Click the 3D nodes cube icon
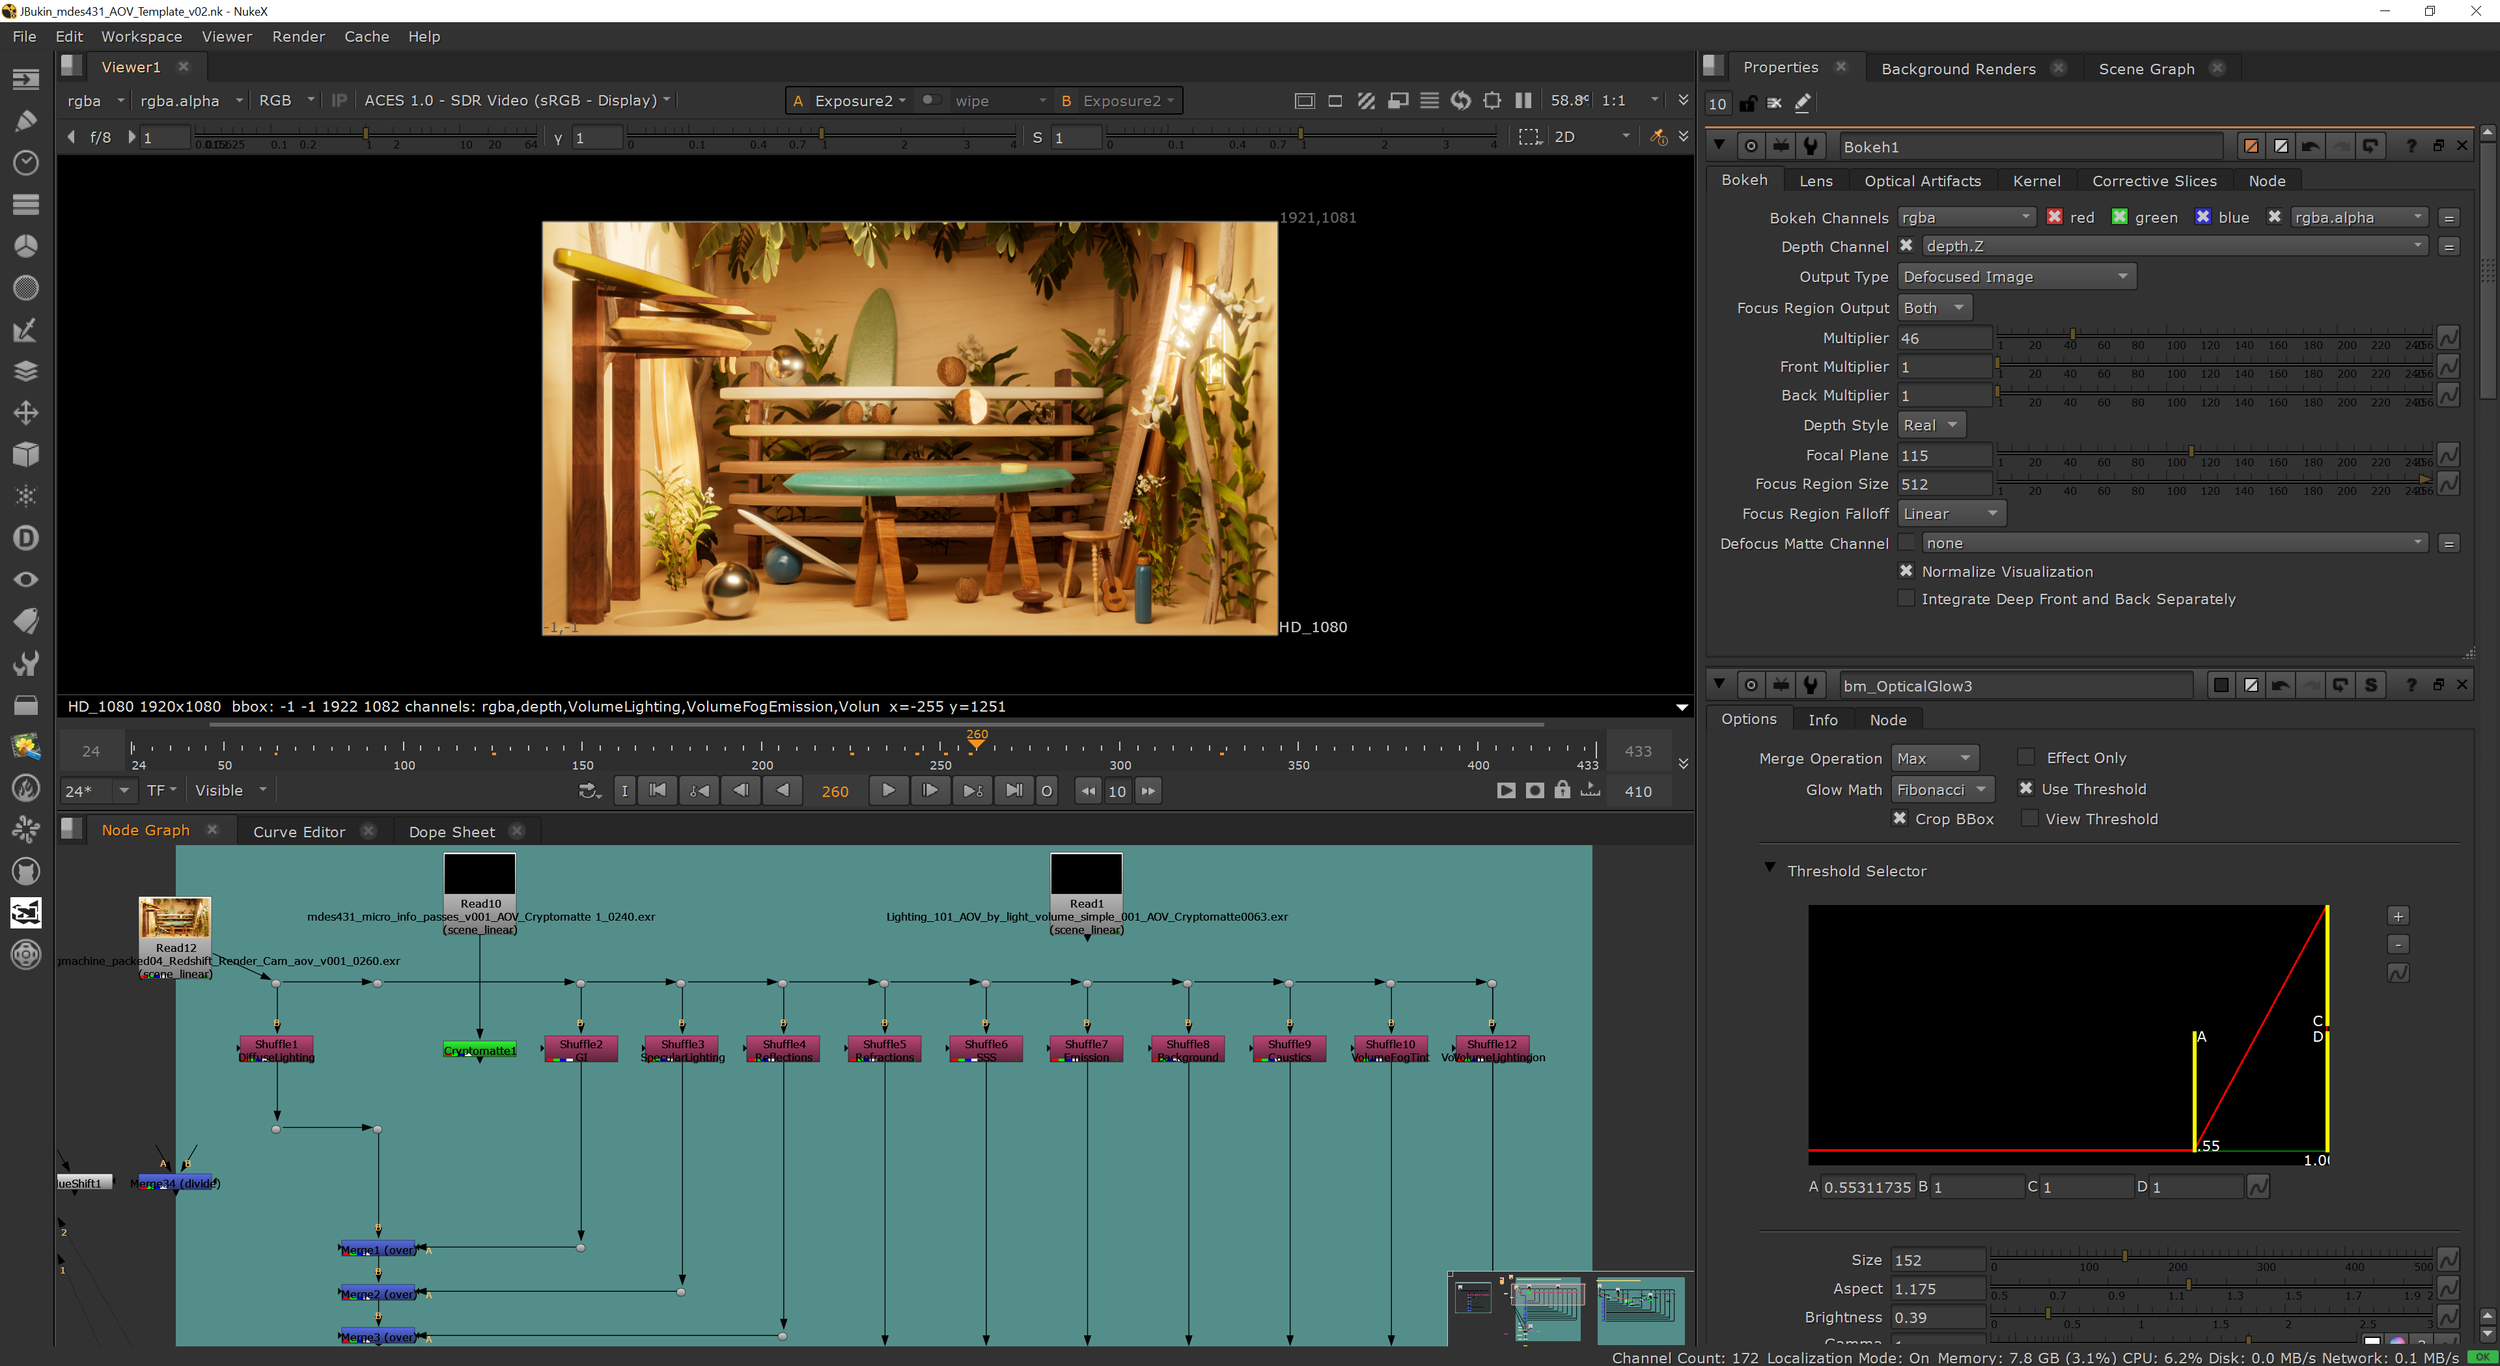The height and width of the screenshot is (1366, 2500). [x=26, y=455]
